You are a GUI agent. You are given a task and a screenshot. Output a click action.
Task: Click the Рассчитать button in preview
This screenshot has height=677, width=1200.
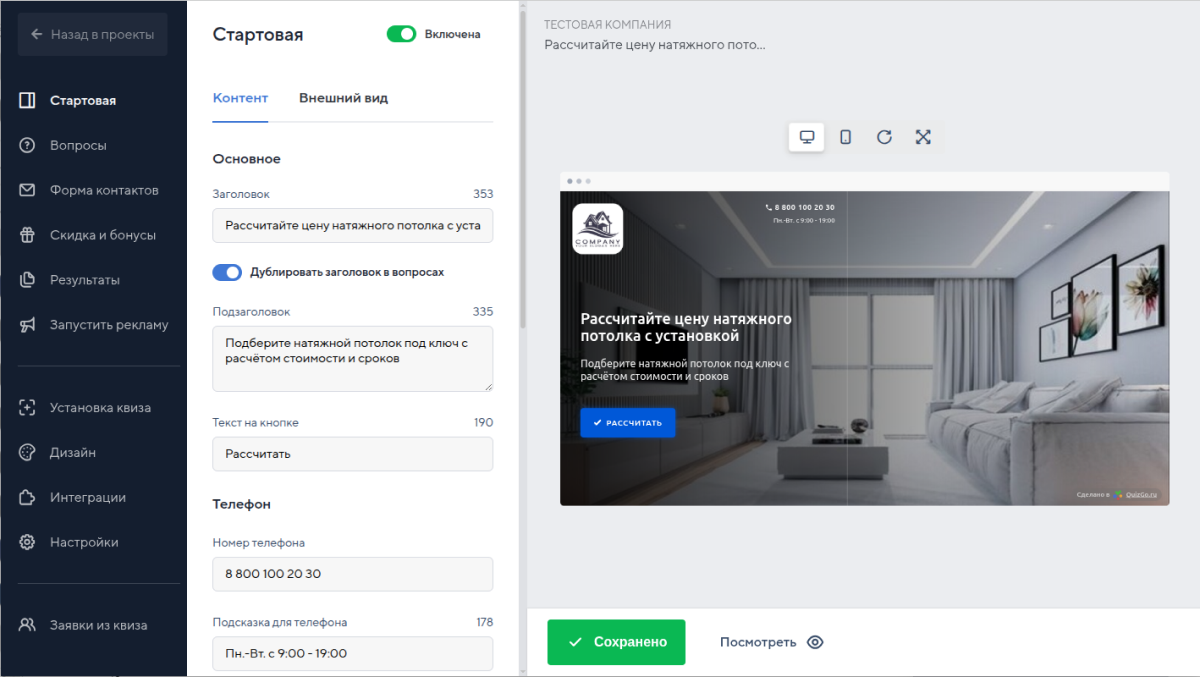click(627, 423)
